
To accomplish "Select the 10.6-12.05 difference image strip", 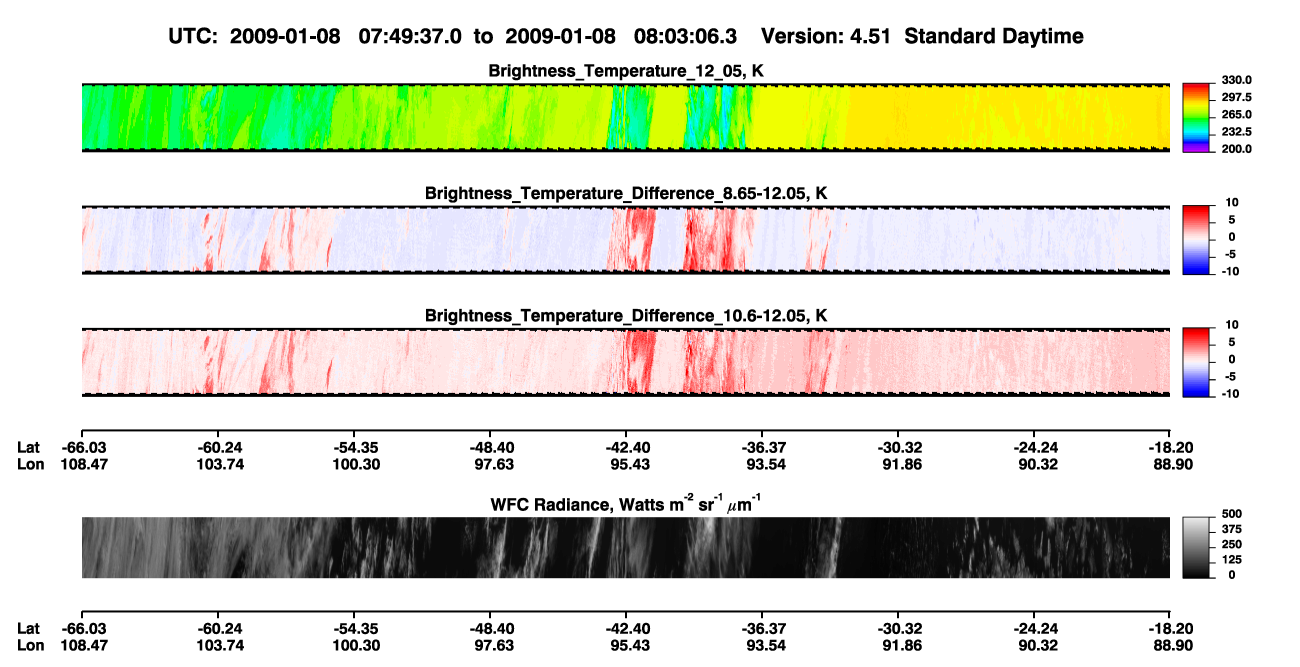I will [x=626, y=363].
